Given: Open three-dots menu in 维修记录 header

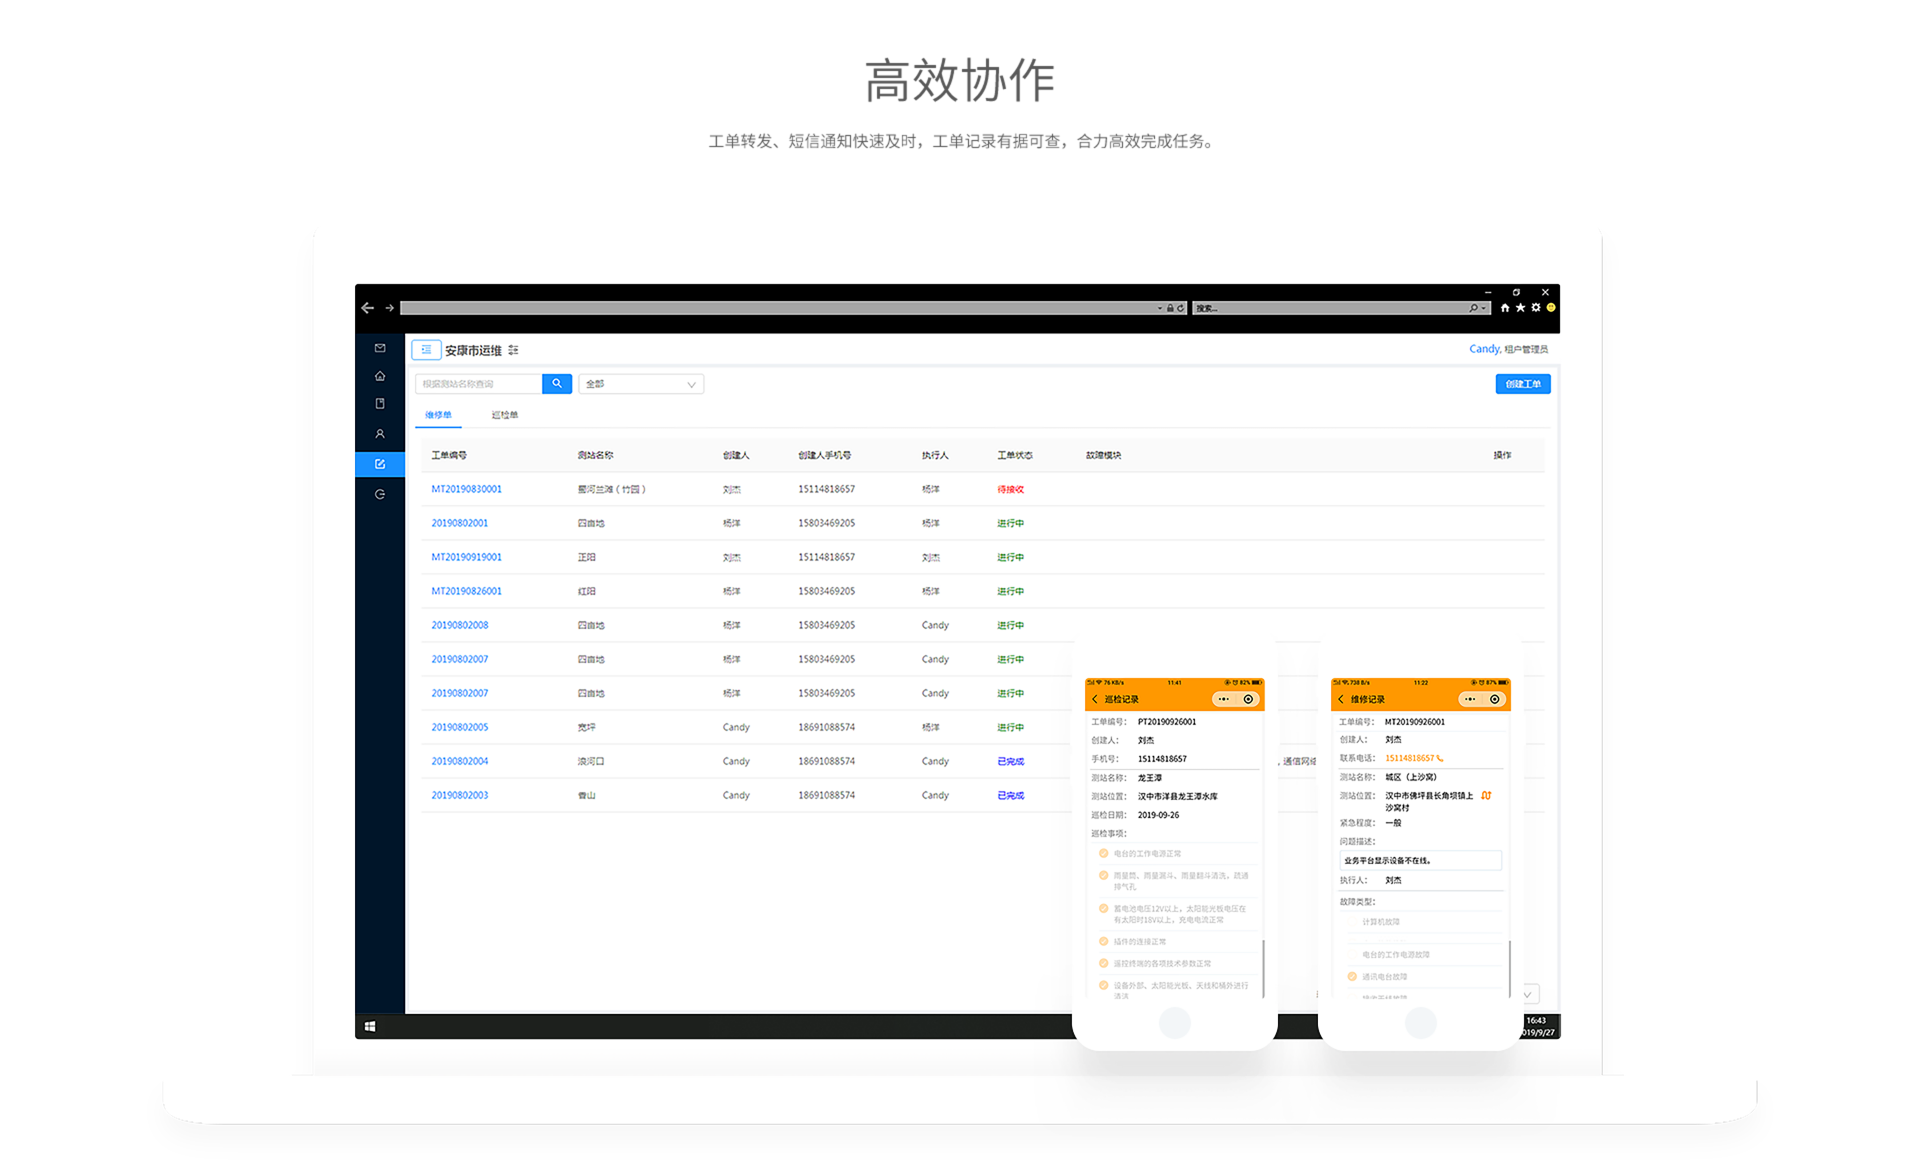Looking at the screenshot, I should click(1470, 699).
